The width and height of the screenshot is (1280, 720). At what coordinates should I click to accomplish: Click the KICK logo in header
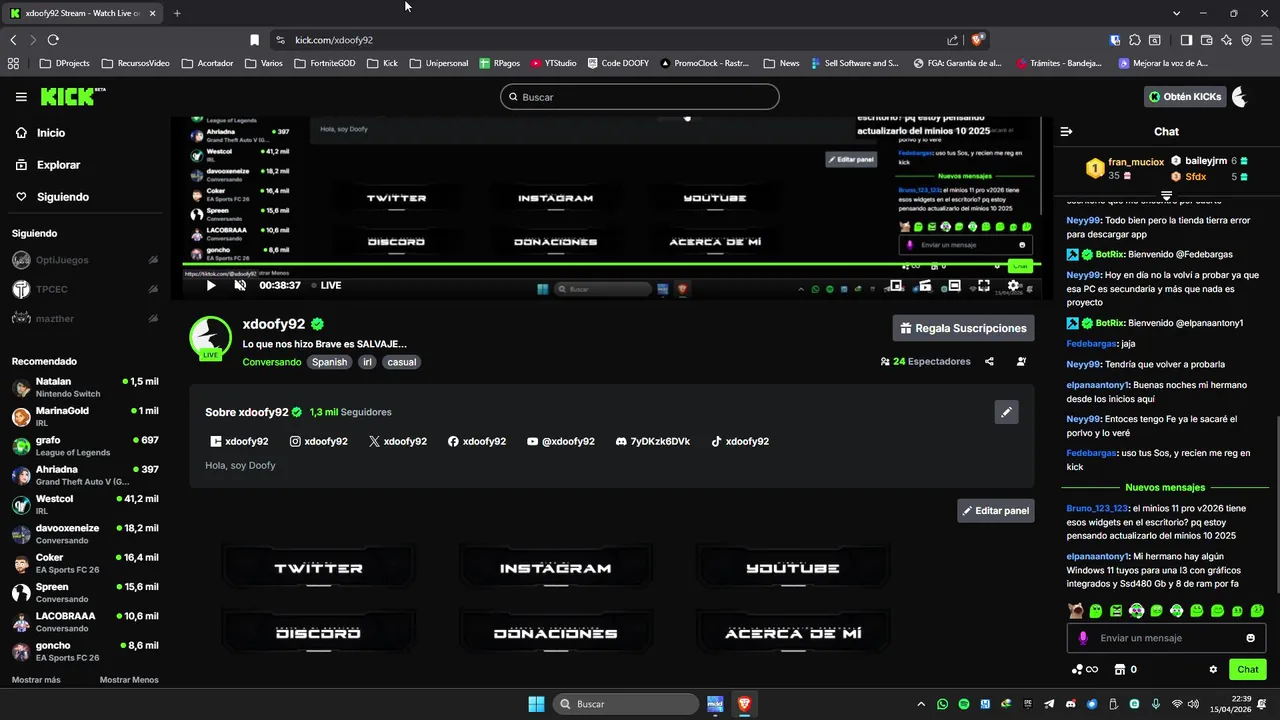pos(72,96)
